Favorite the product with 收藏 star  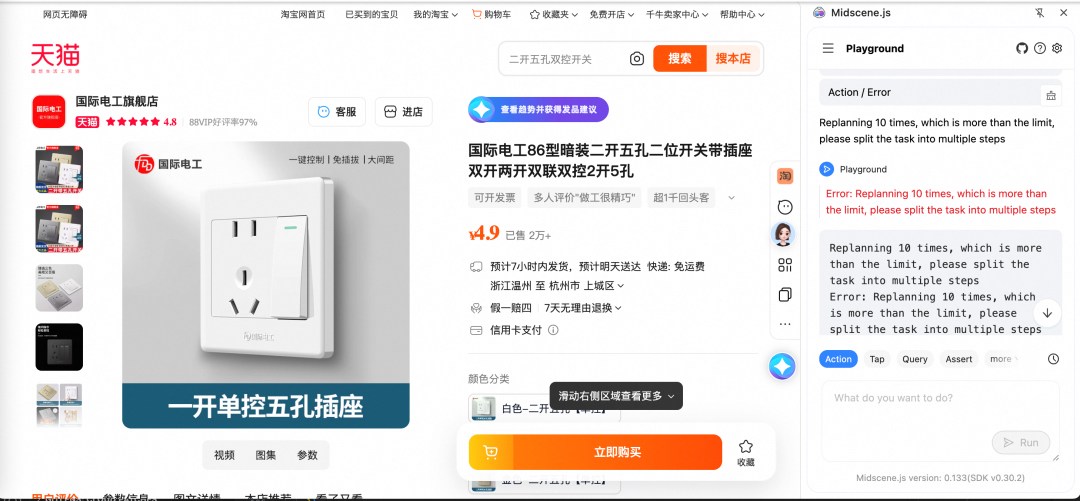click(746, 452)
